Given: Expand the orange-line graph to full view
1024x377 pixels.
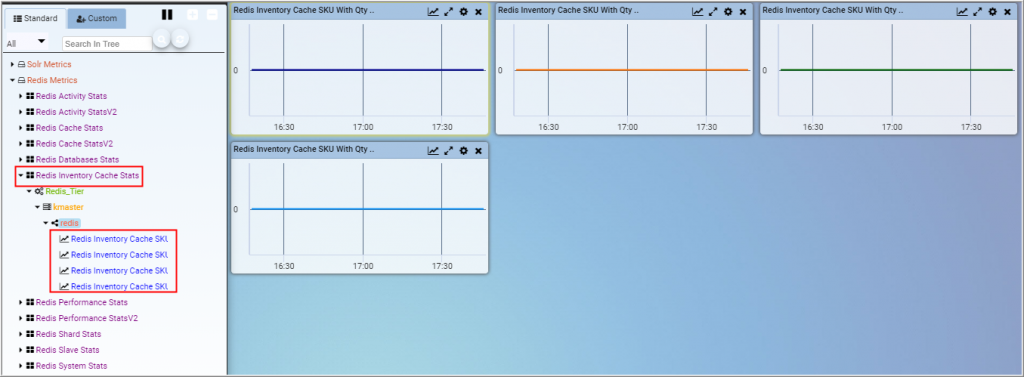Looking at the screenshot, I should [713, 12].
